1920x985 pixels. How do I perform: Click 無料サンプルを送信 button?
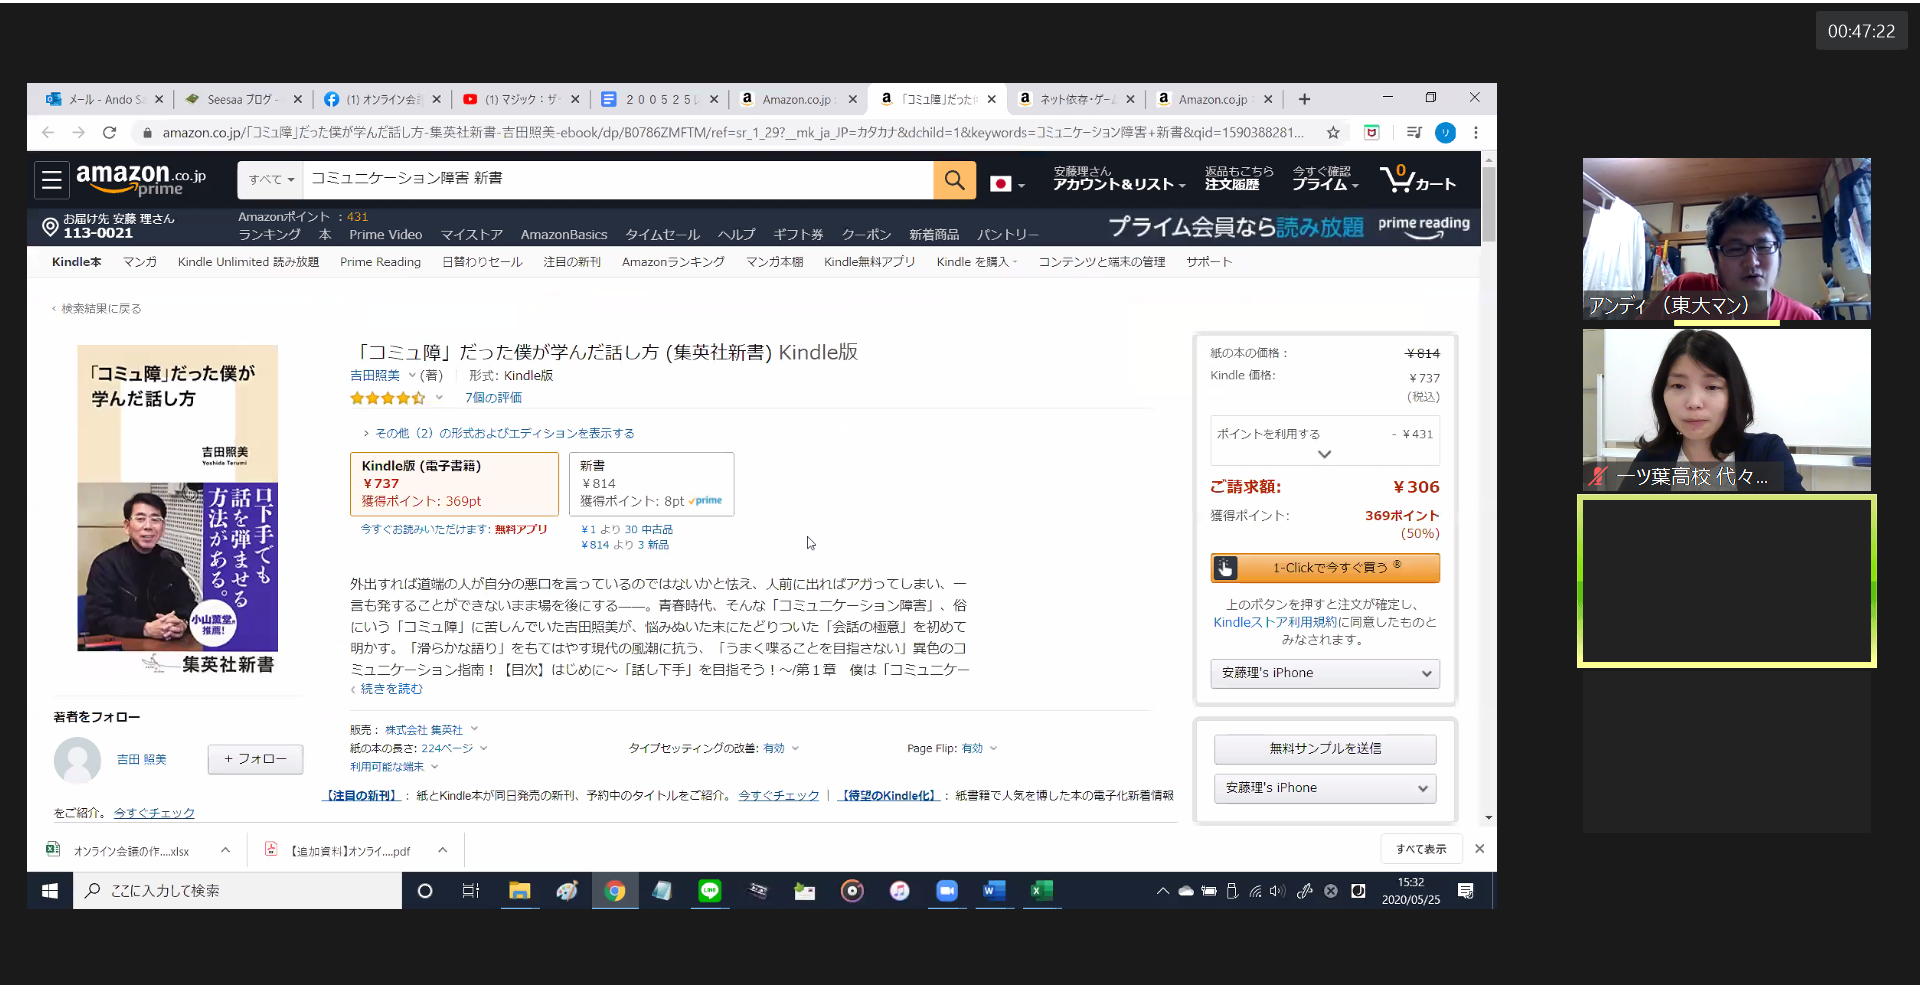point(1325,749)
